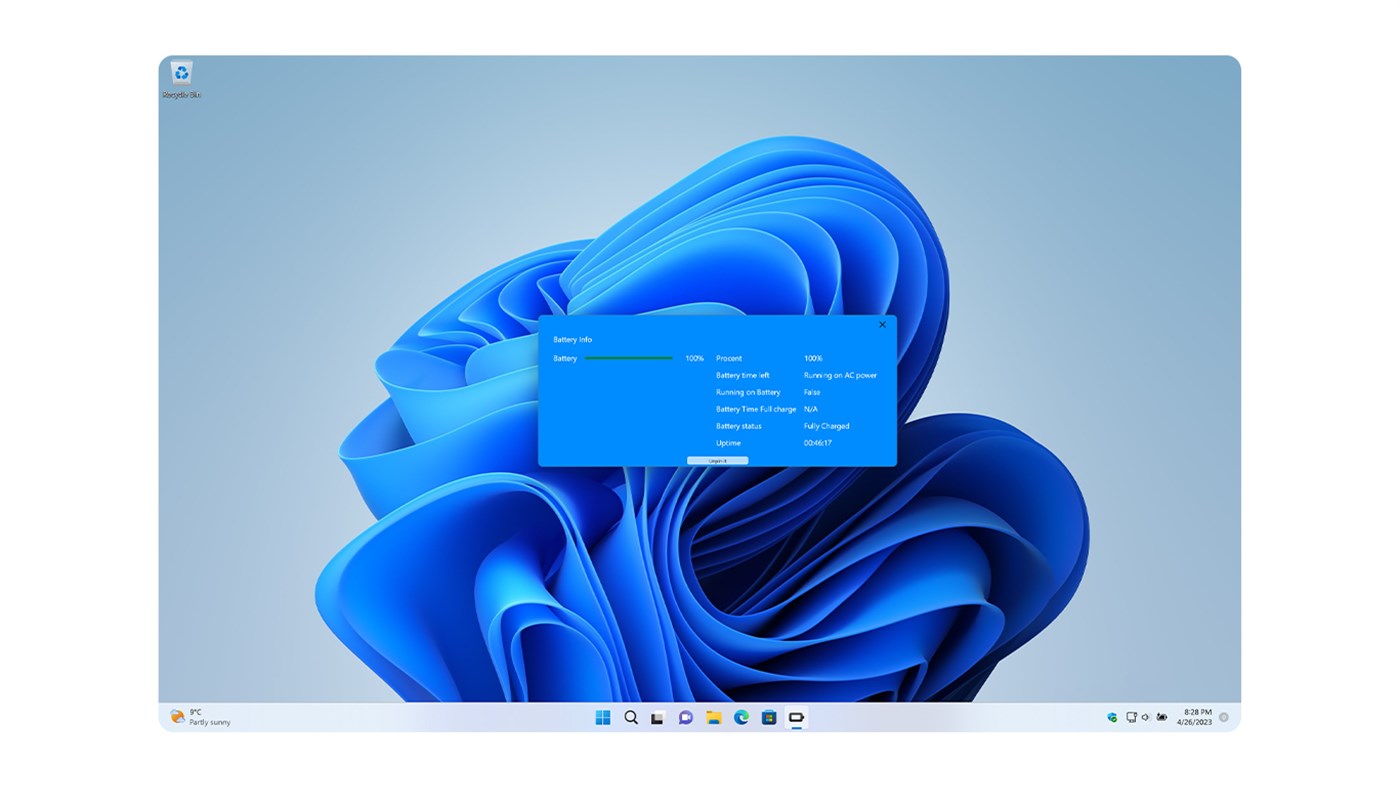Click the "Uptime" label
This screenshot has height=787, width=1399.
tap(729, 443)
